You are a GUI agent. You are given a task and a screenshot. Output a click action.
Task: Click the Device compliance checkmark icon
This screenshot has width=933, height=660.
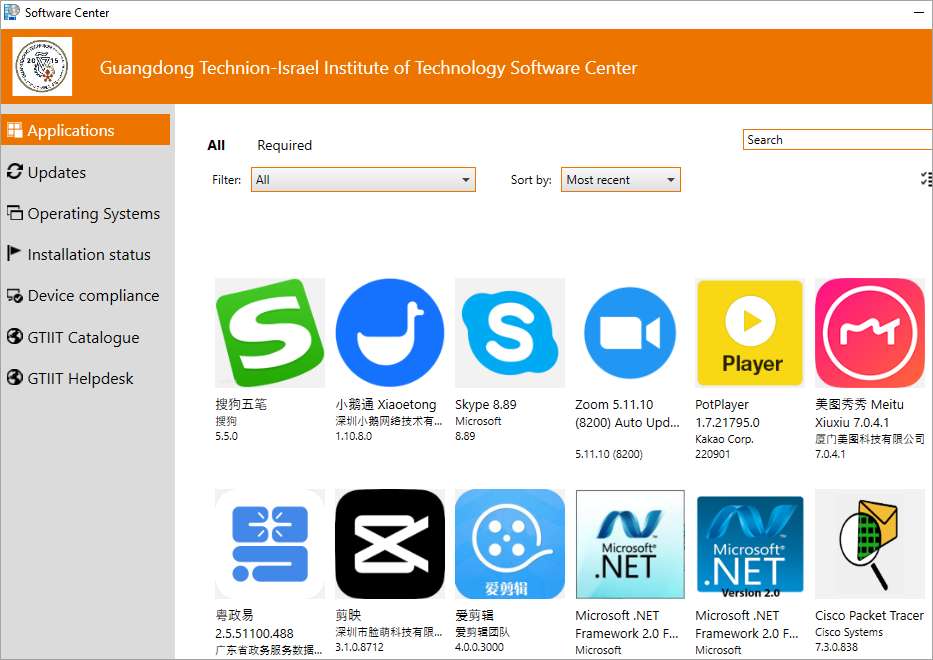[15, 295]
